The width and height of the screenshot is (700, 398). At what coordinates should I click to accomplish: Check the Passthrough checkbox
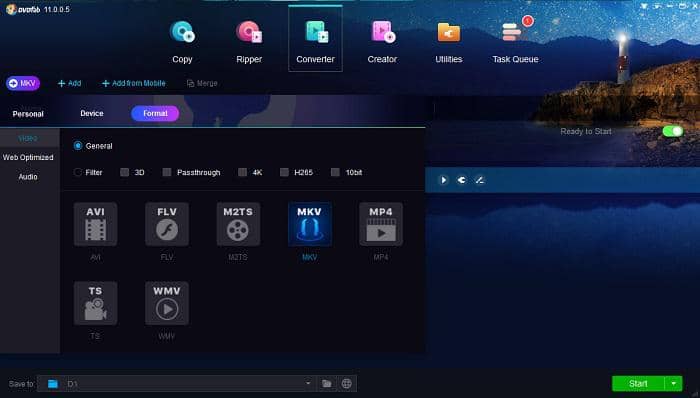(167, 172)
